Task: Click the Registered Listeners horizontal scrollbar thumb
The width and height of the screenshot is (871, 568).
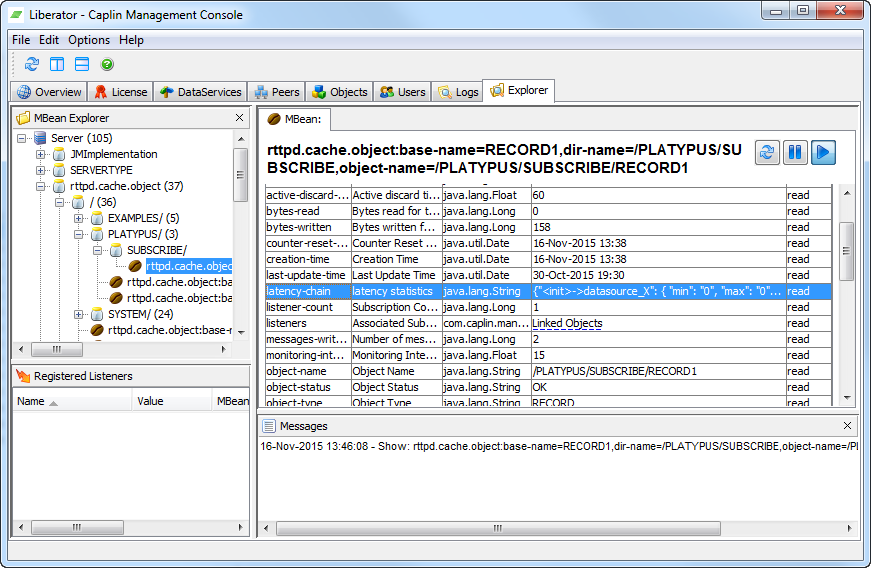Action: [x=77, y=527]
